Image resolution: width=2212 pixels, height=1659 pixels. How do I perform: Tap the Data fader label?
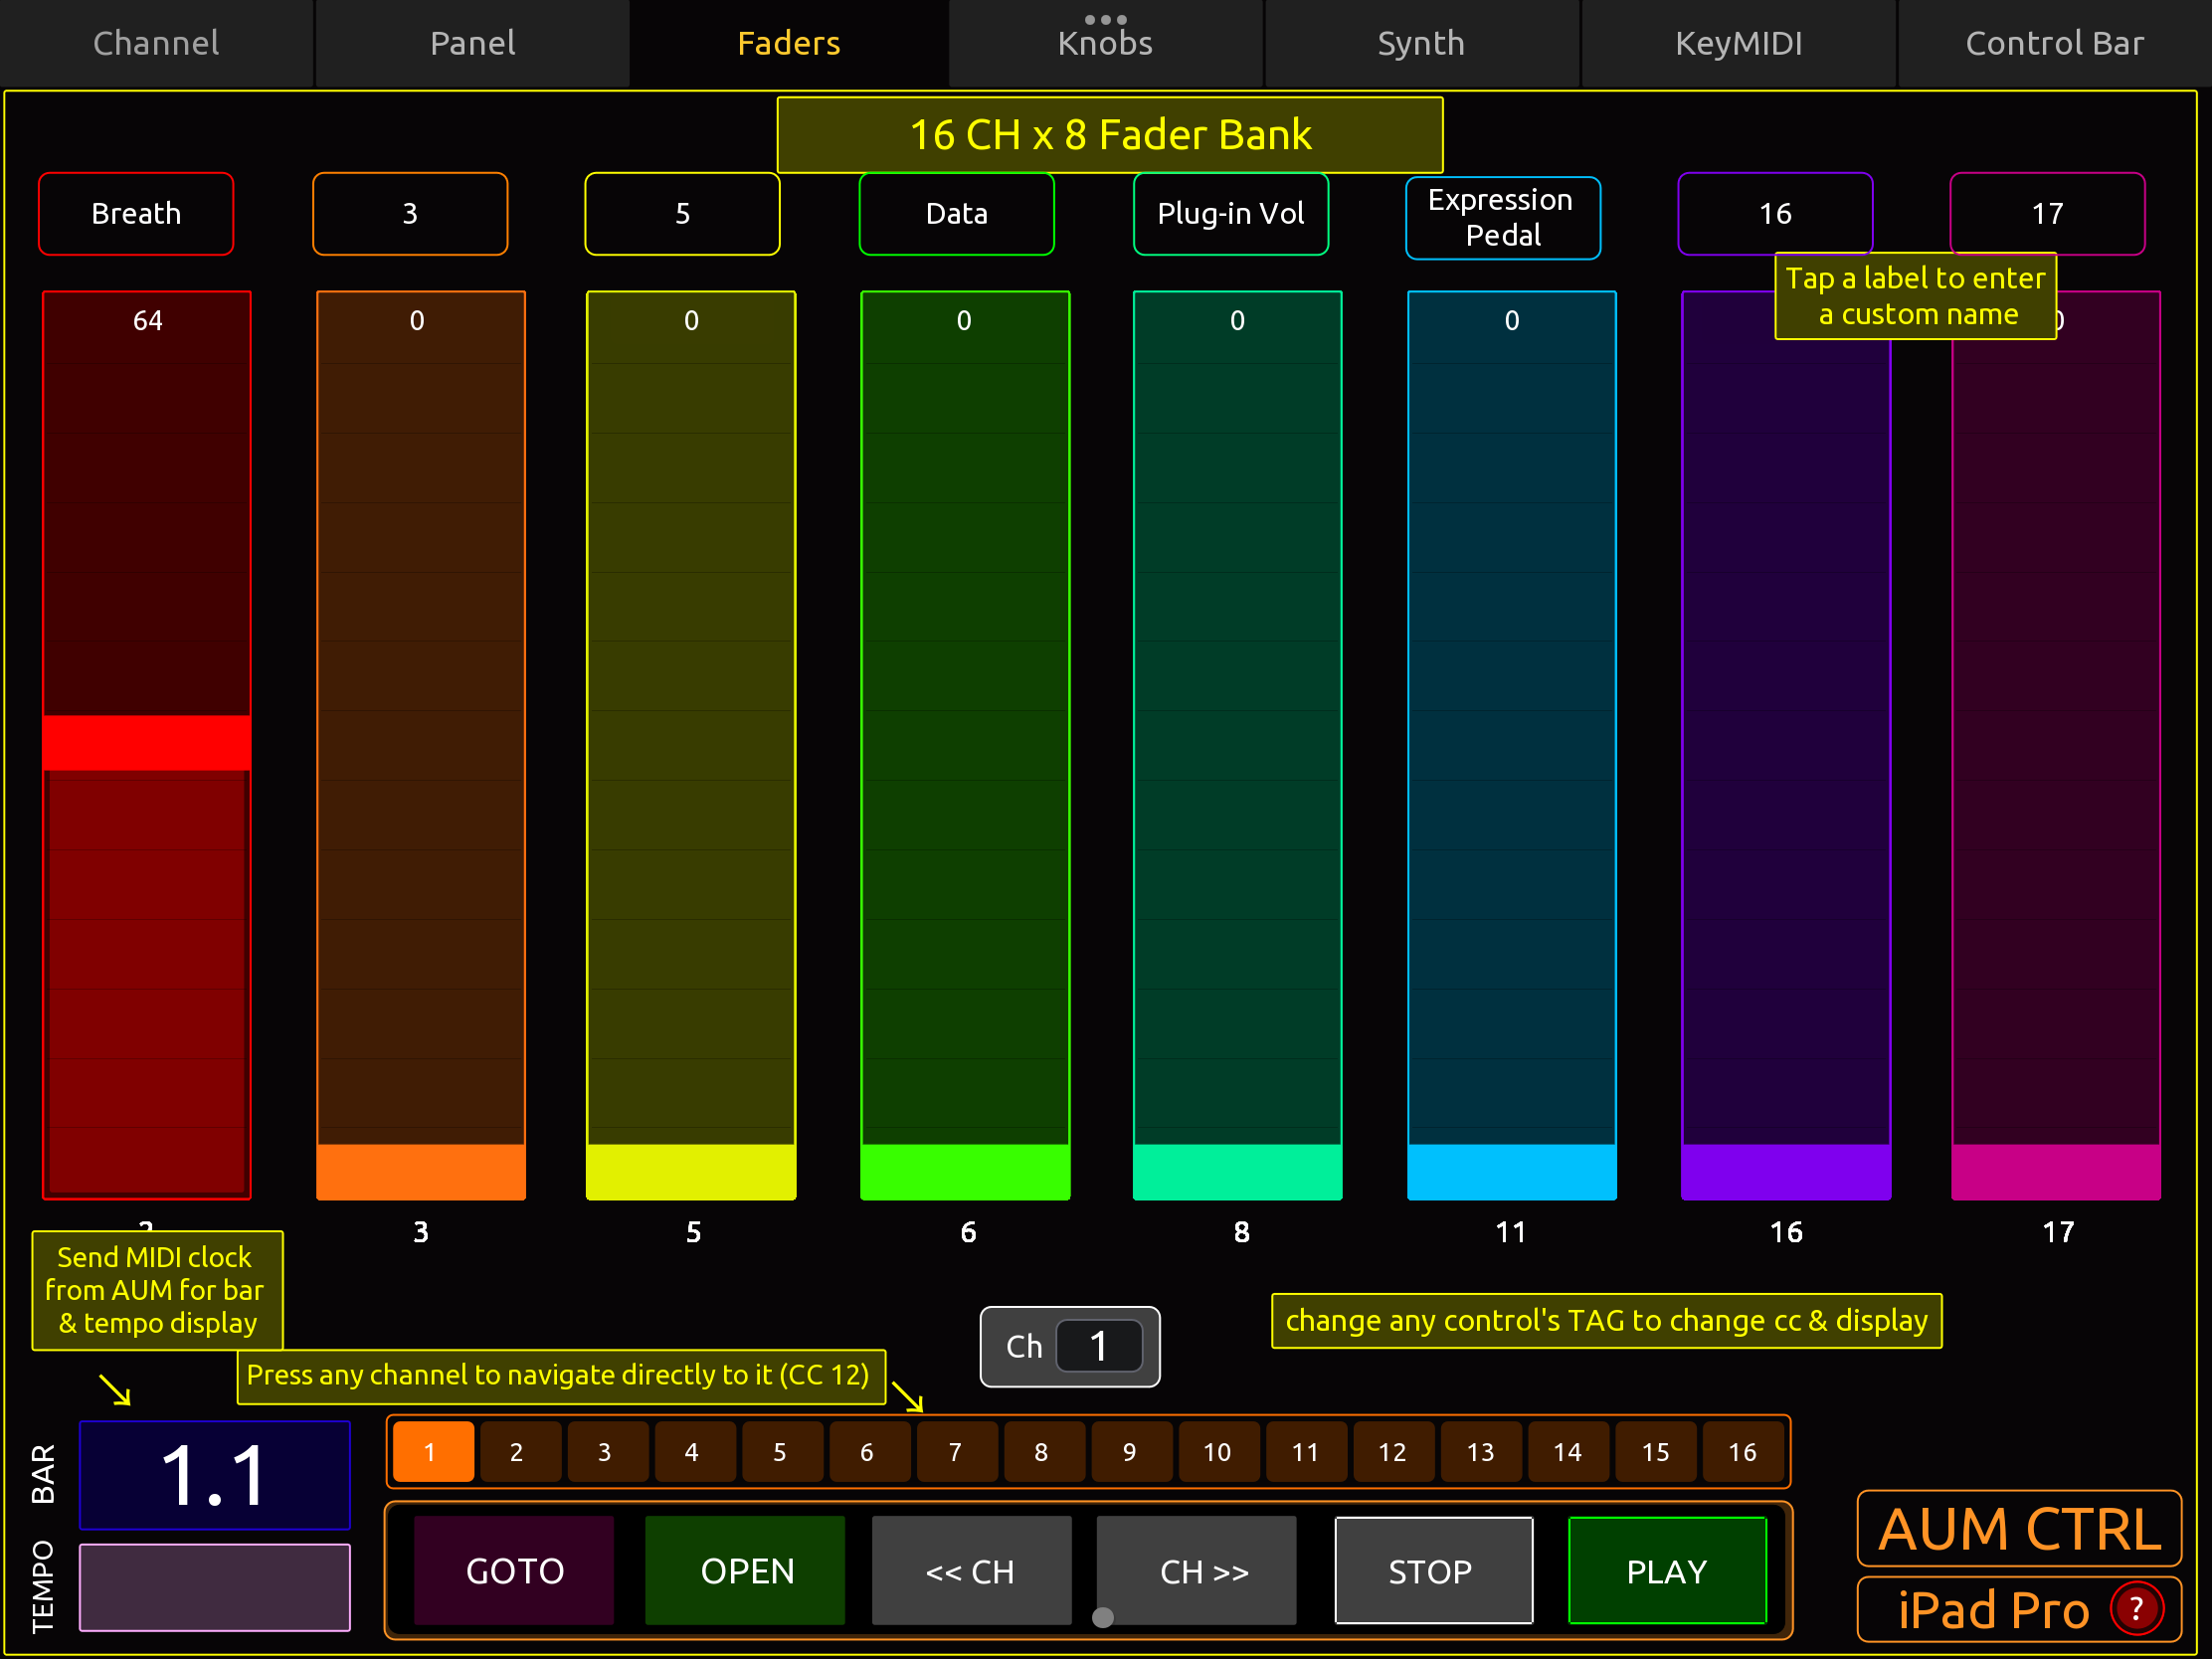point(957,214)
